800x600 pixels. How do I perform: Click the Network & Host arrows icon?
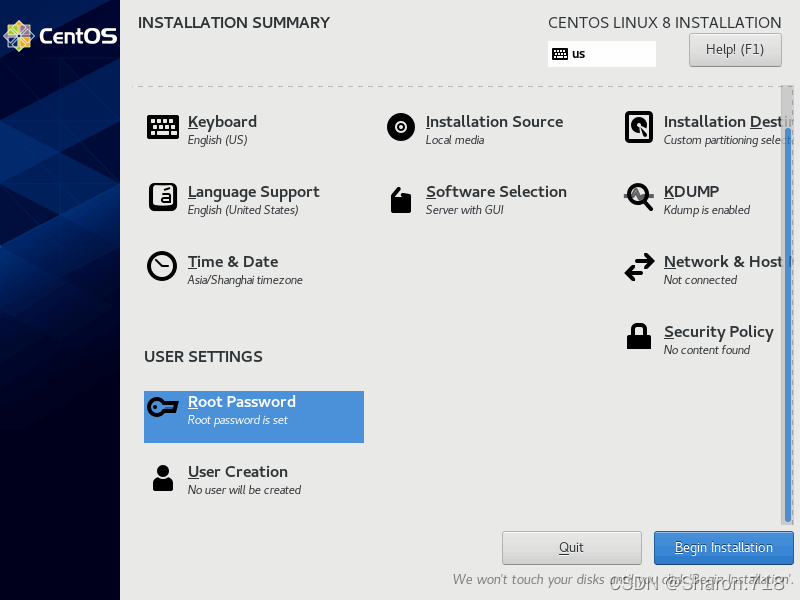point(639,267)
